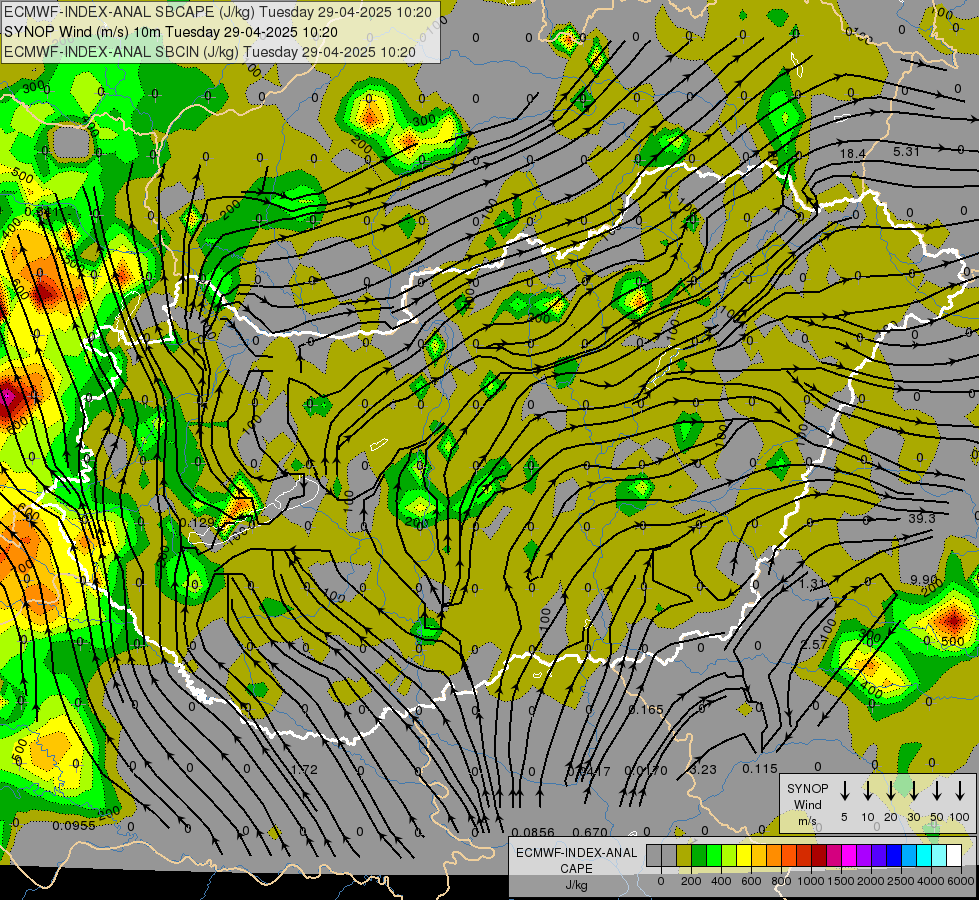
Task: Click the 5 m/s wind arrow in SYNOP legend
Action: coord(844,790)
